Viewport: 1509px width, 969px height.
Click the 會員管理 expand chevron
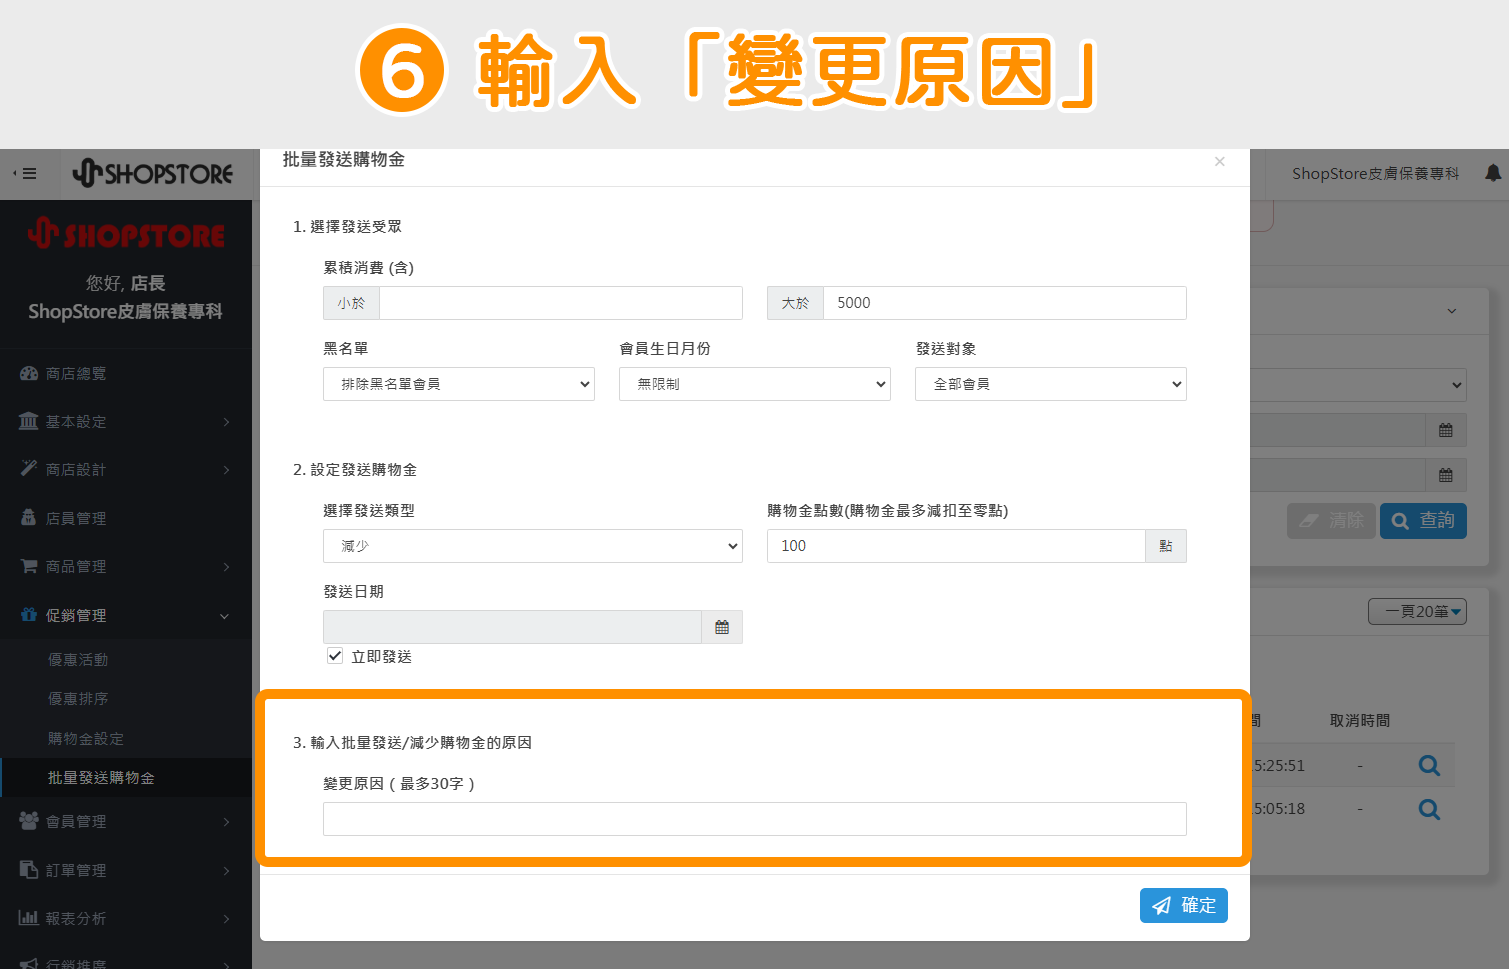pos(226,822)
